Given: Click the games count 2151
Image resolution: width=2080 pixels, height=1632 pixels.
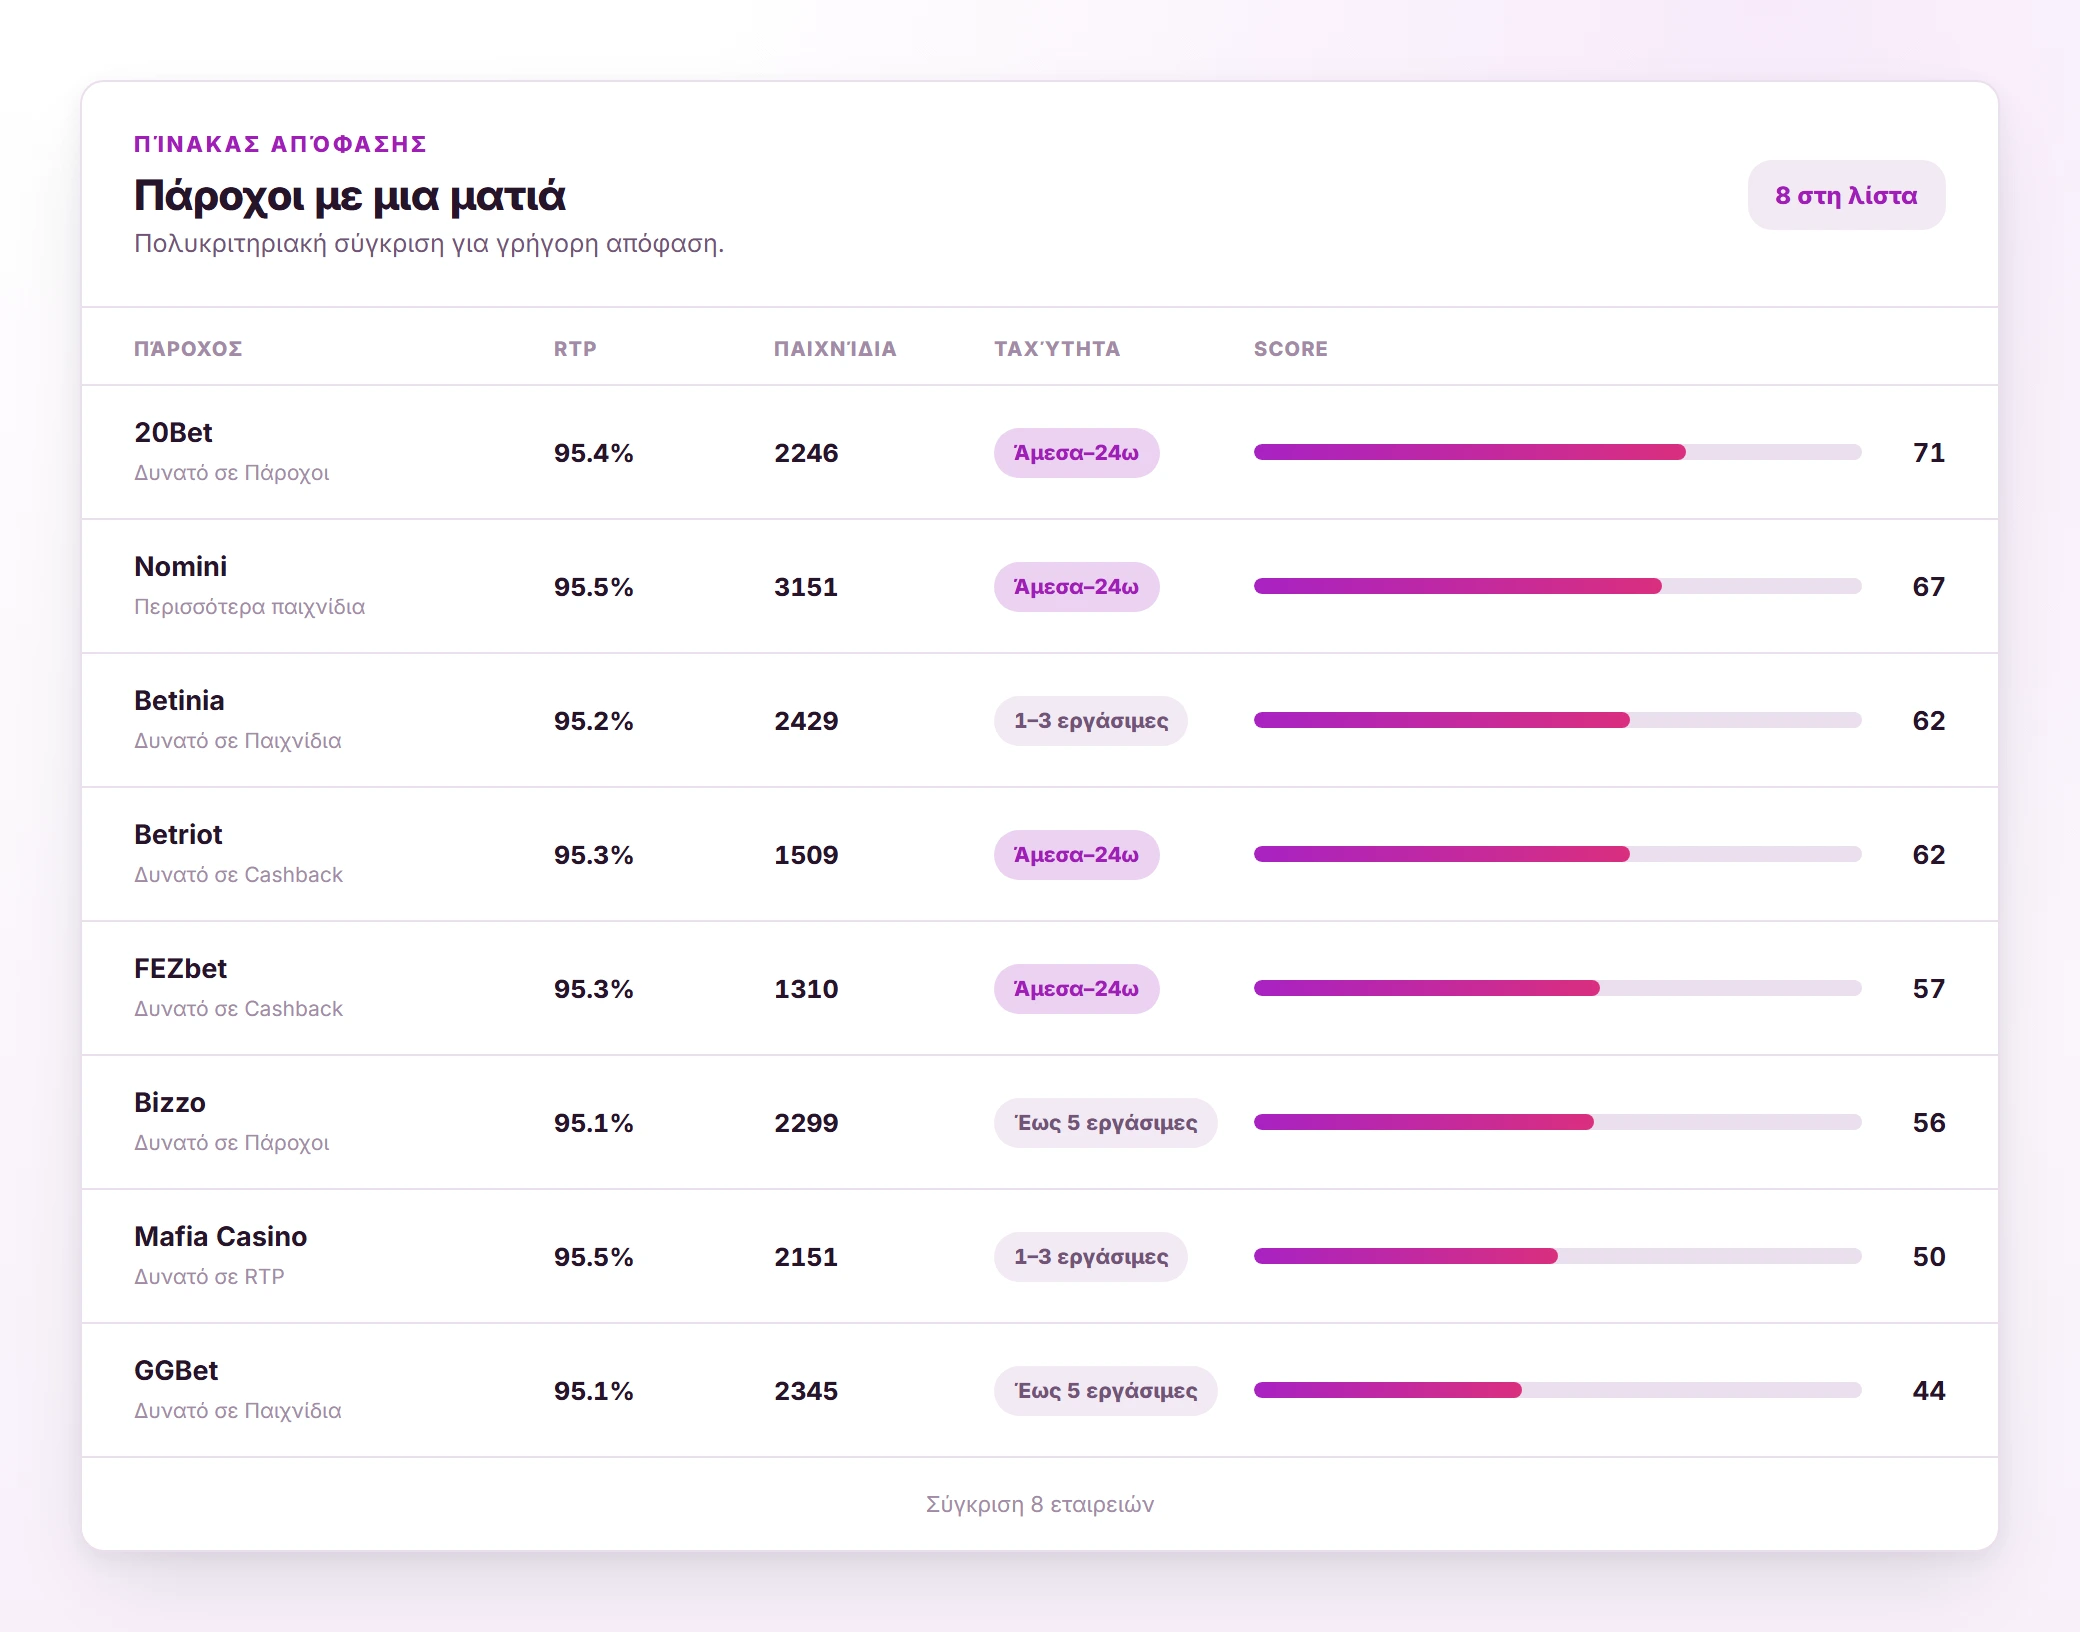Looking at the screenshot, I should pyautogui.click(x=806, y=1257).
